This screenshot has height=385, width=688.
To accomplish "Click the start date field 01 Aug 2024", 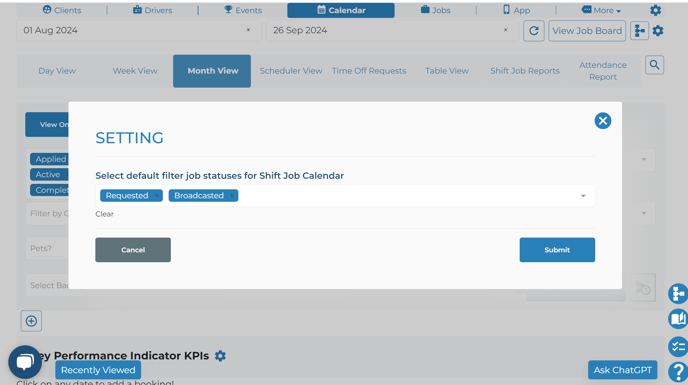I will 139,30.
